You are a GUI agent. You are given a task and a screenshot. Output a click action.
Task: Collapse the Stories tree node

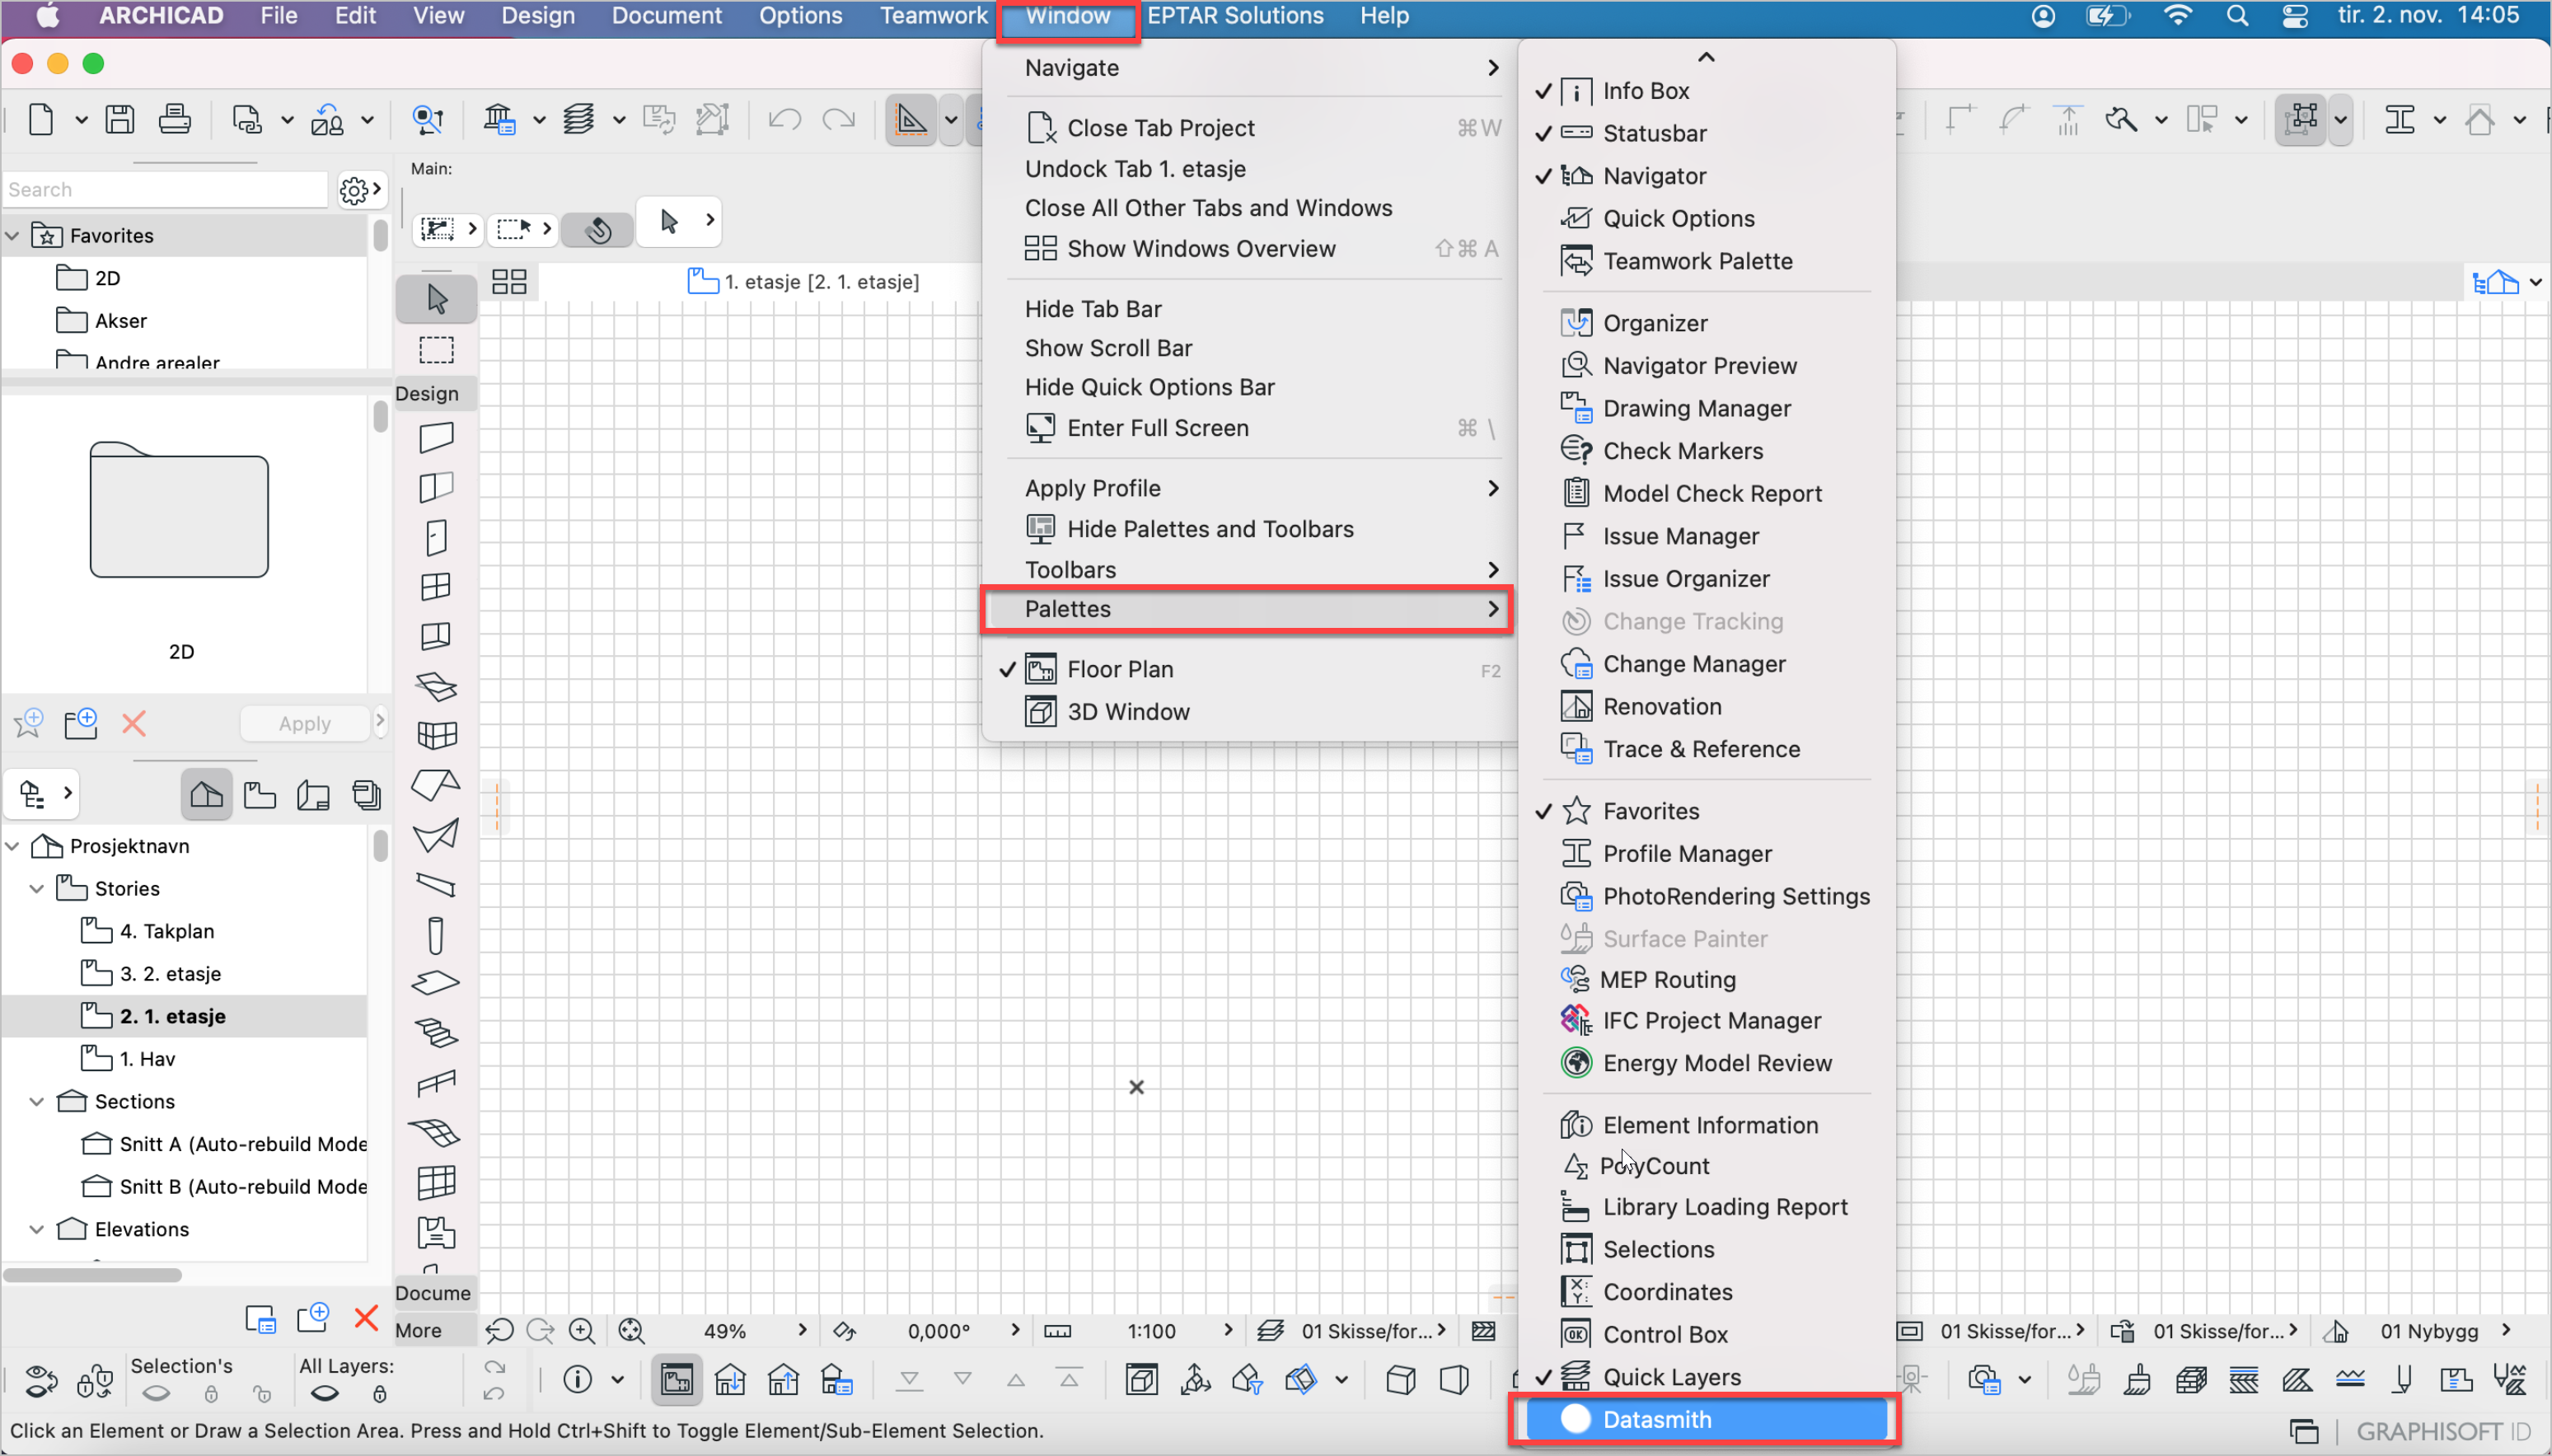(x=37, y=888)
